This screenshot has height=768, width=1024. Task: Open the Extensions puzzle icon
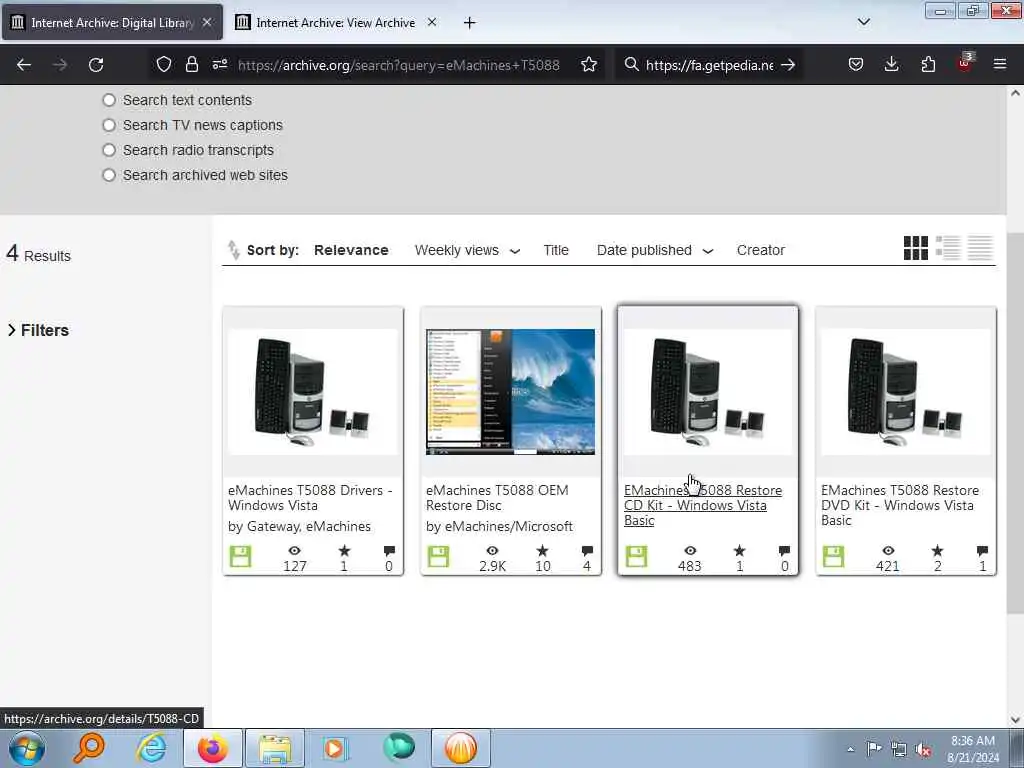pos(928,64)
